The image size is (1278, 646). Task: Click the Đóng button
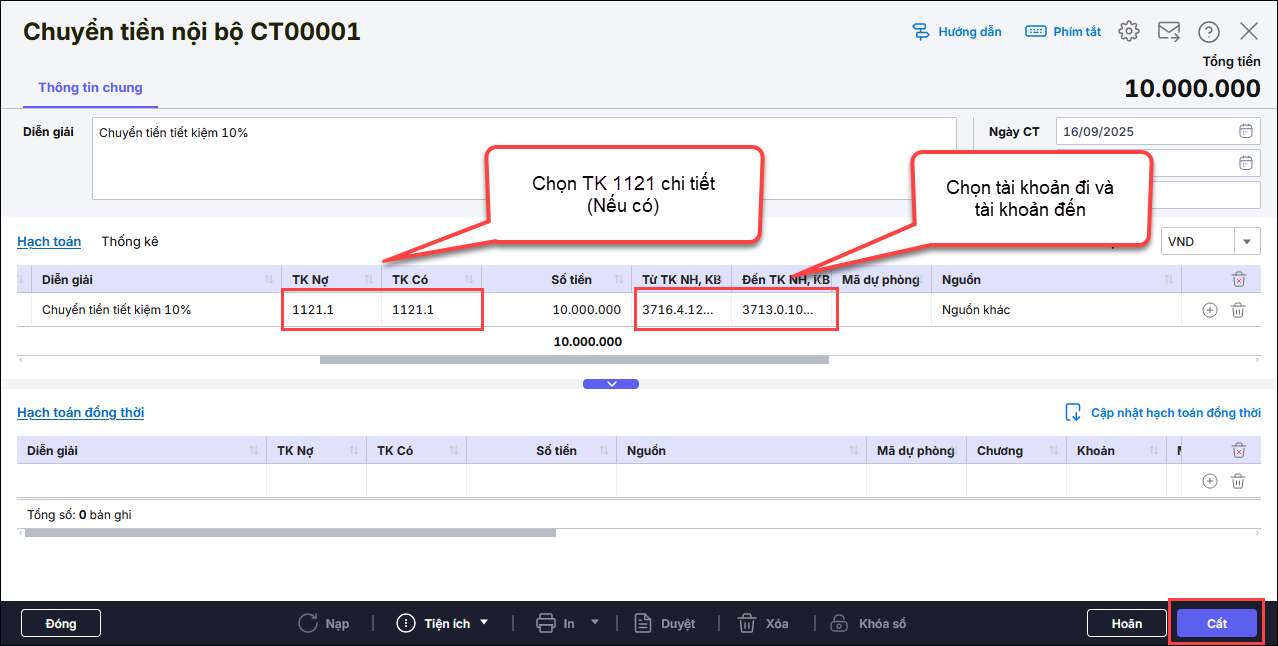tap(61, 623)
